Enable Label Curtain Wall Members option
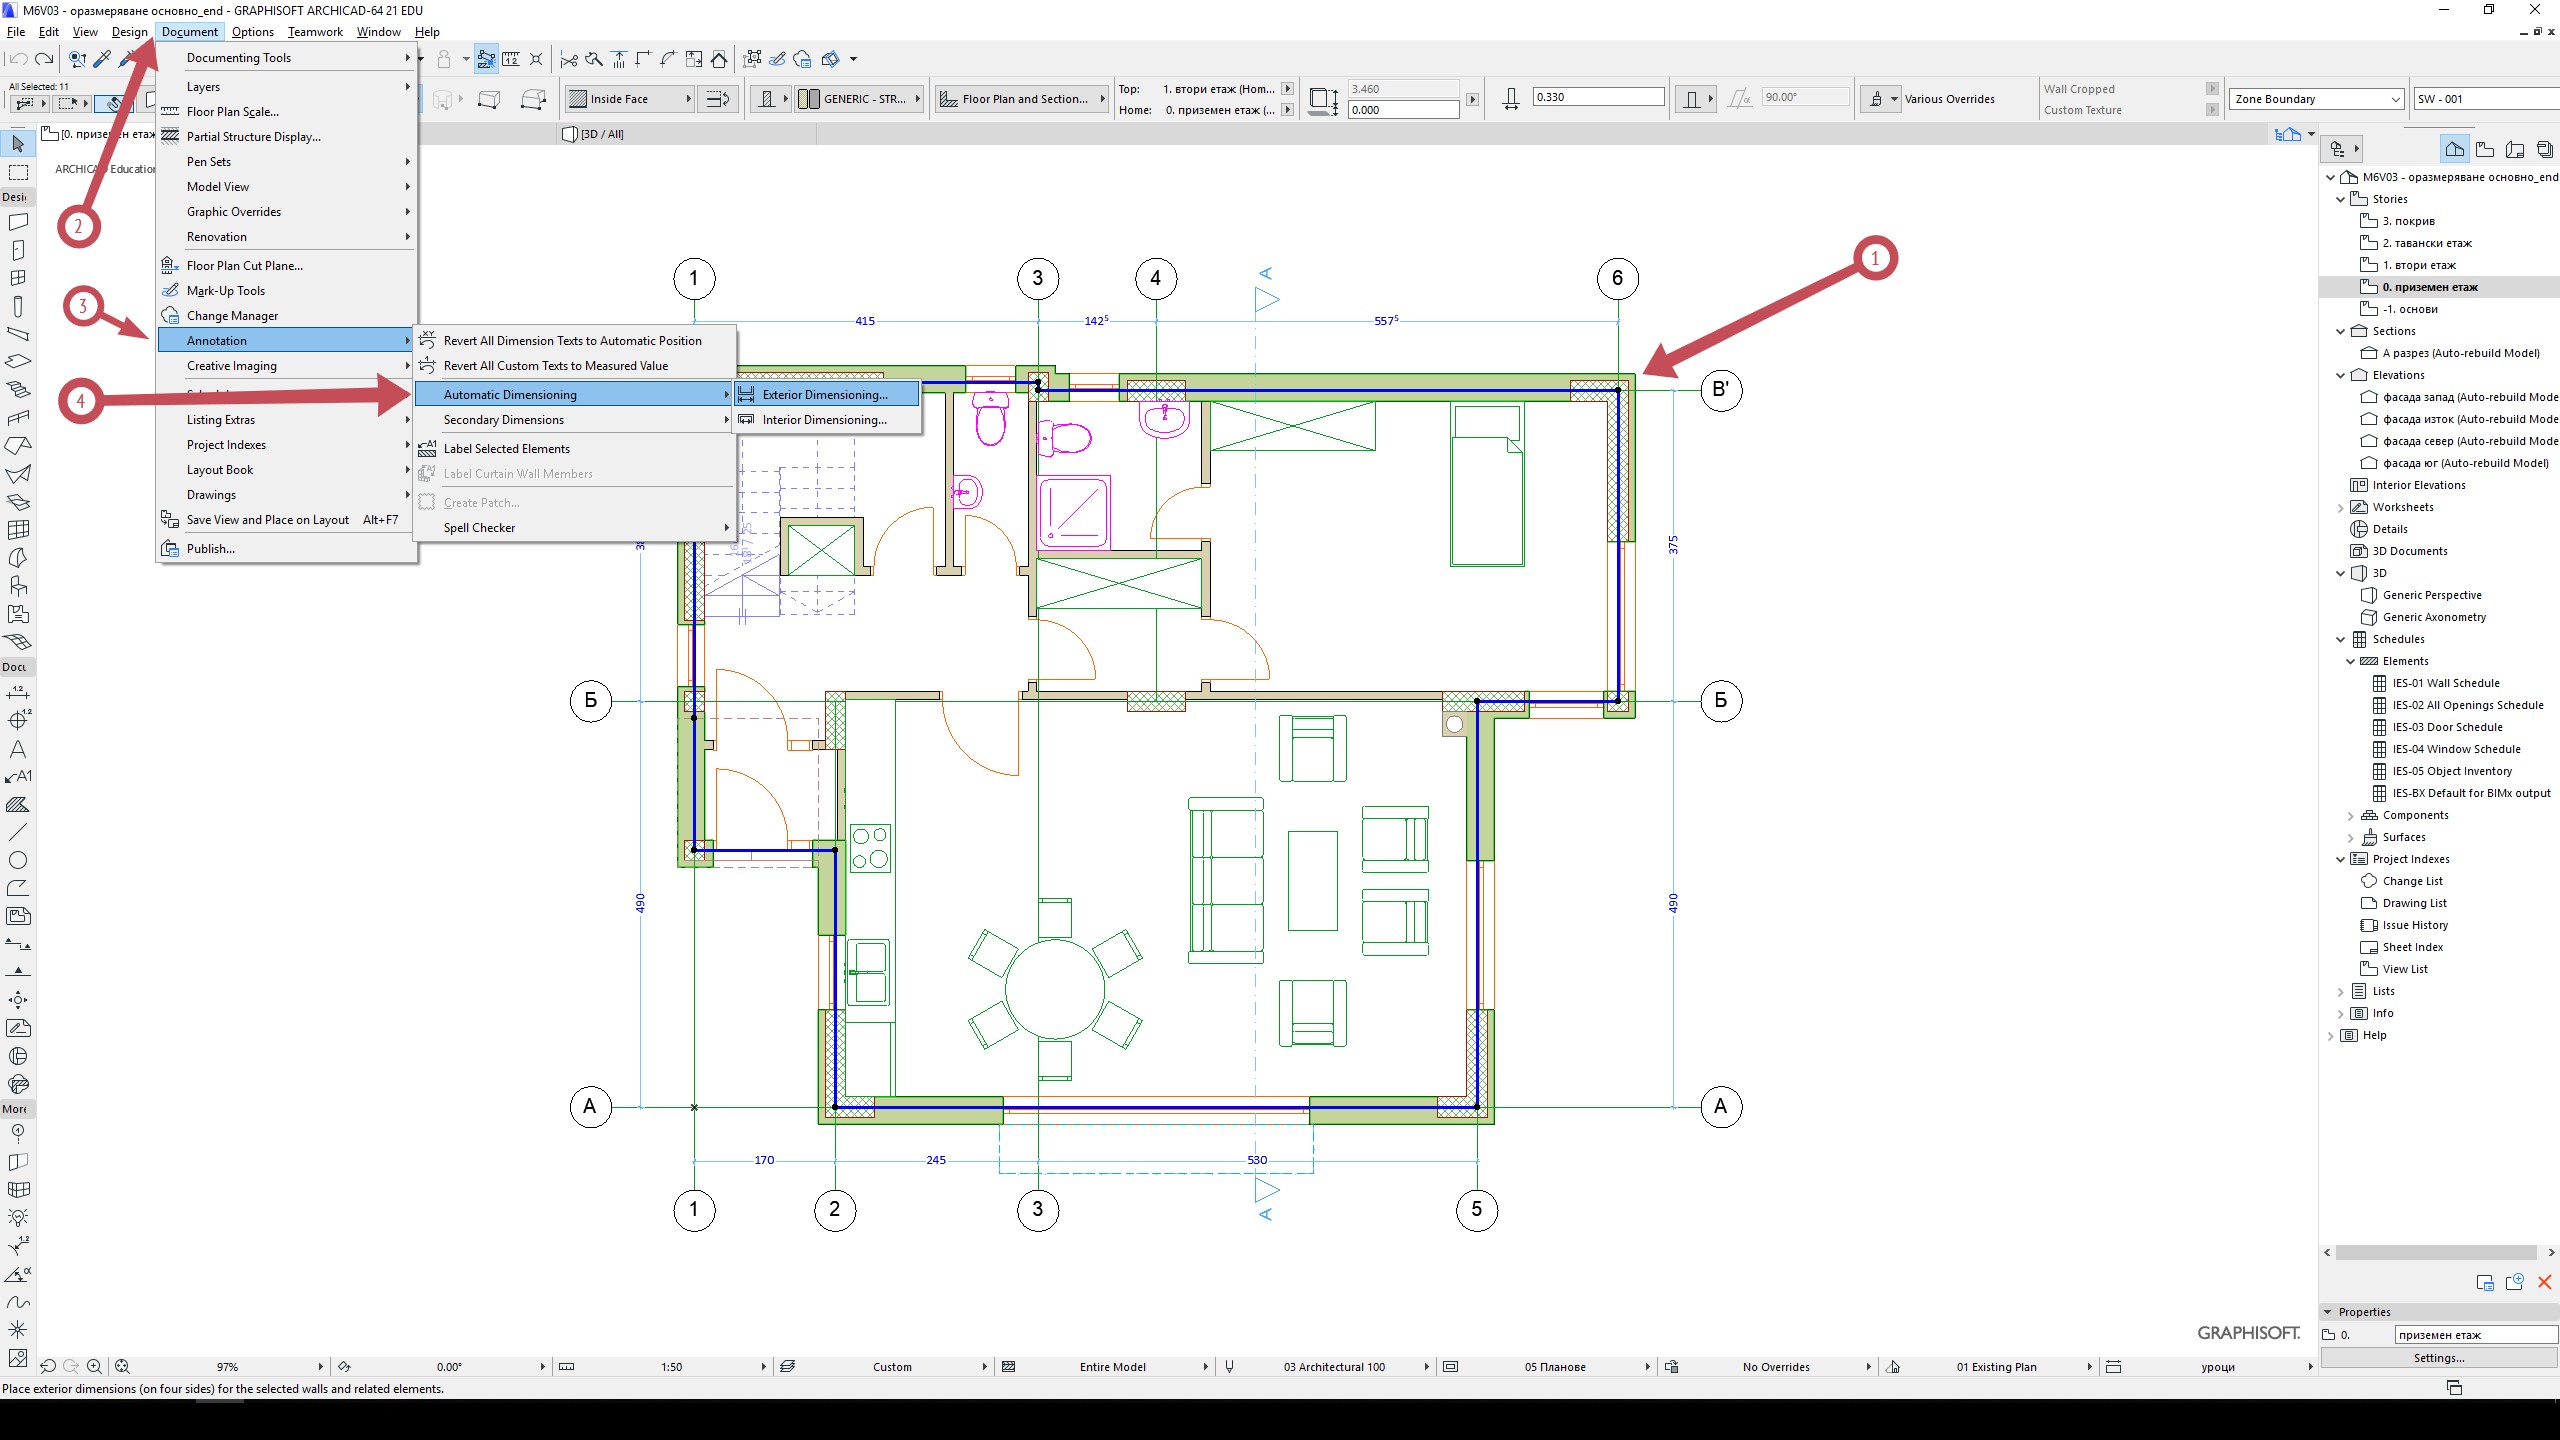This screenshot has width=2560, height=1440. click(x=519, y=473)
